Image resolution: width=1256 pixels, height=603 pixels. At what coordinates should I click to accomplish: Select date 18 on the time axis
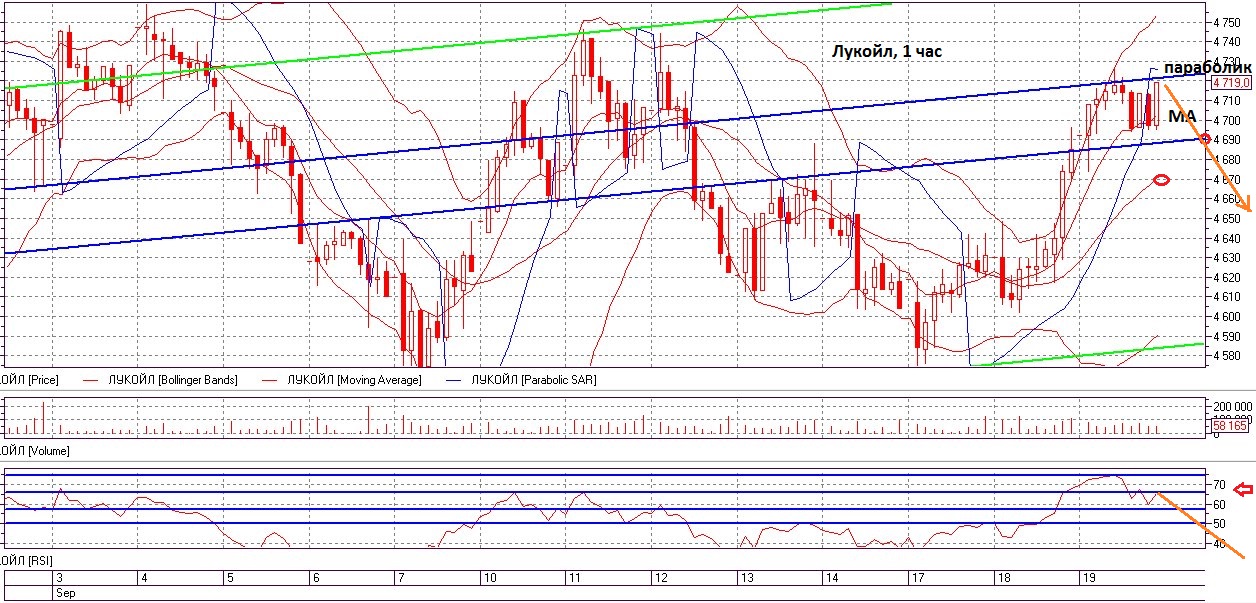(1003, 579)
